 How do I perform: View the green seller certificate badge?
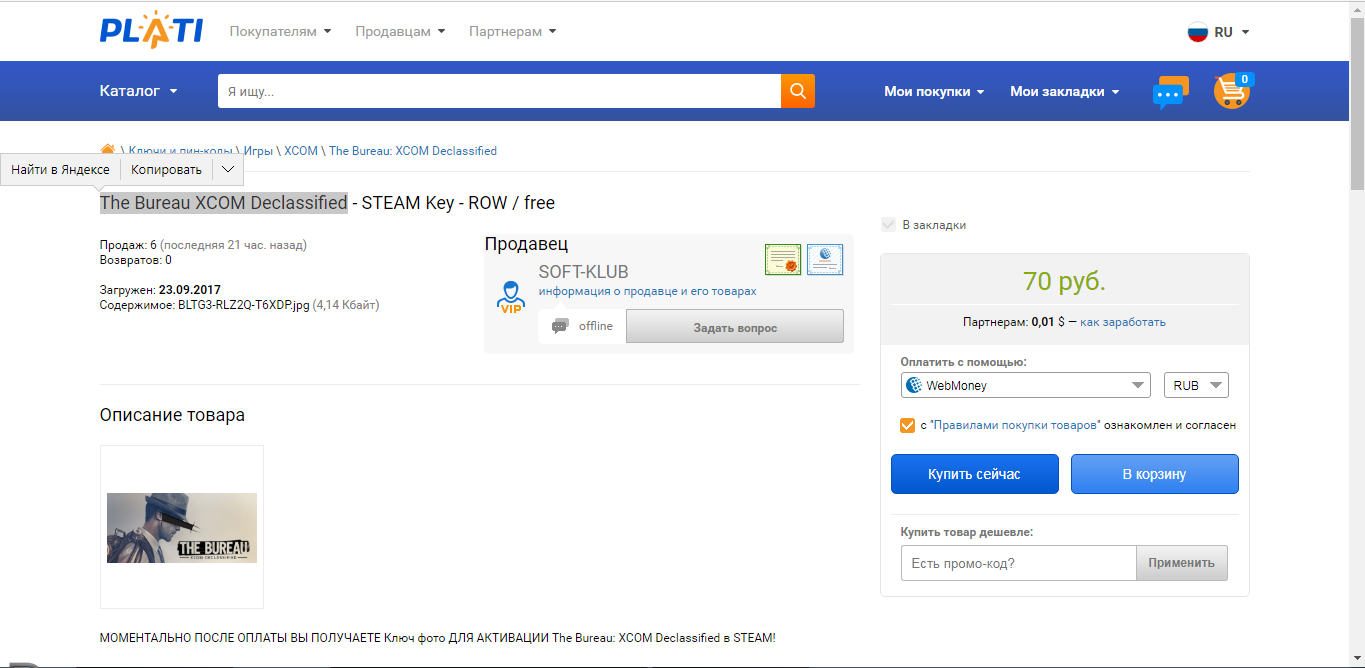click(783, 260)
